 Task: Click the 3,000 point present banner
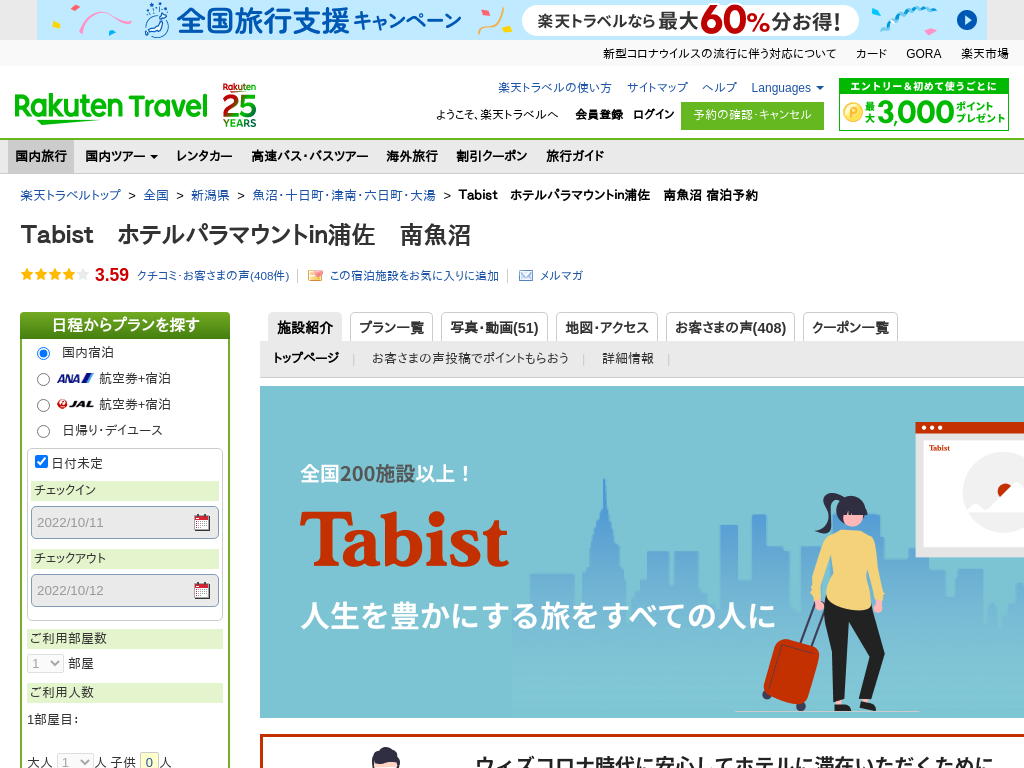[923, 104]
